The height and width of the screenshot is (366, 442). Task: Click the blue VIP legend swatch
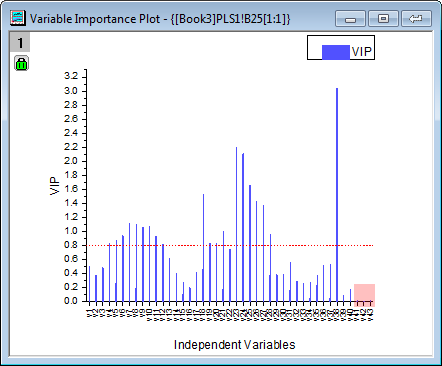click(x=336, y=52)
